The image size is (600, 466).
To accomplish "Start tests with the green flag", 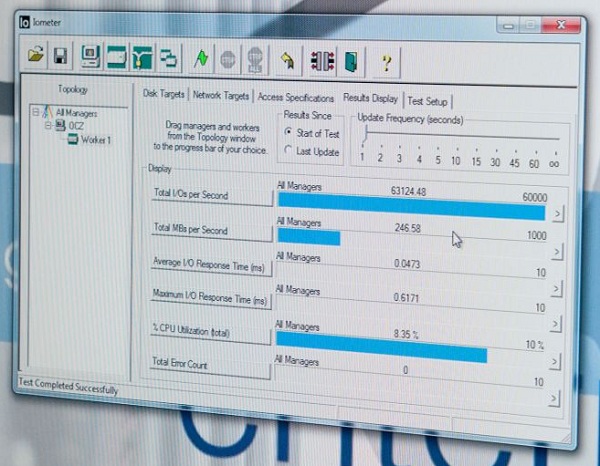I will coord(202,60).
